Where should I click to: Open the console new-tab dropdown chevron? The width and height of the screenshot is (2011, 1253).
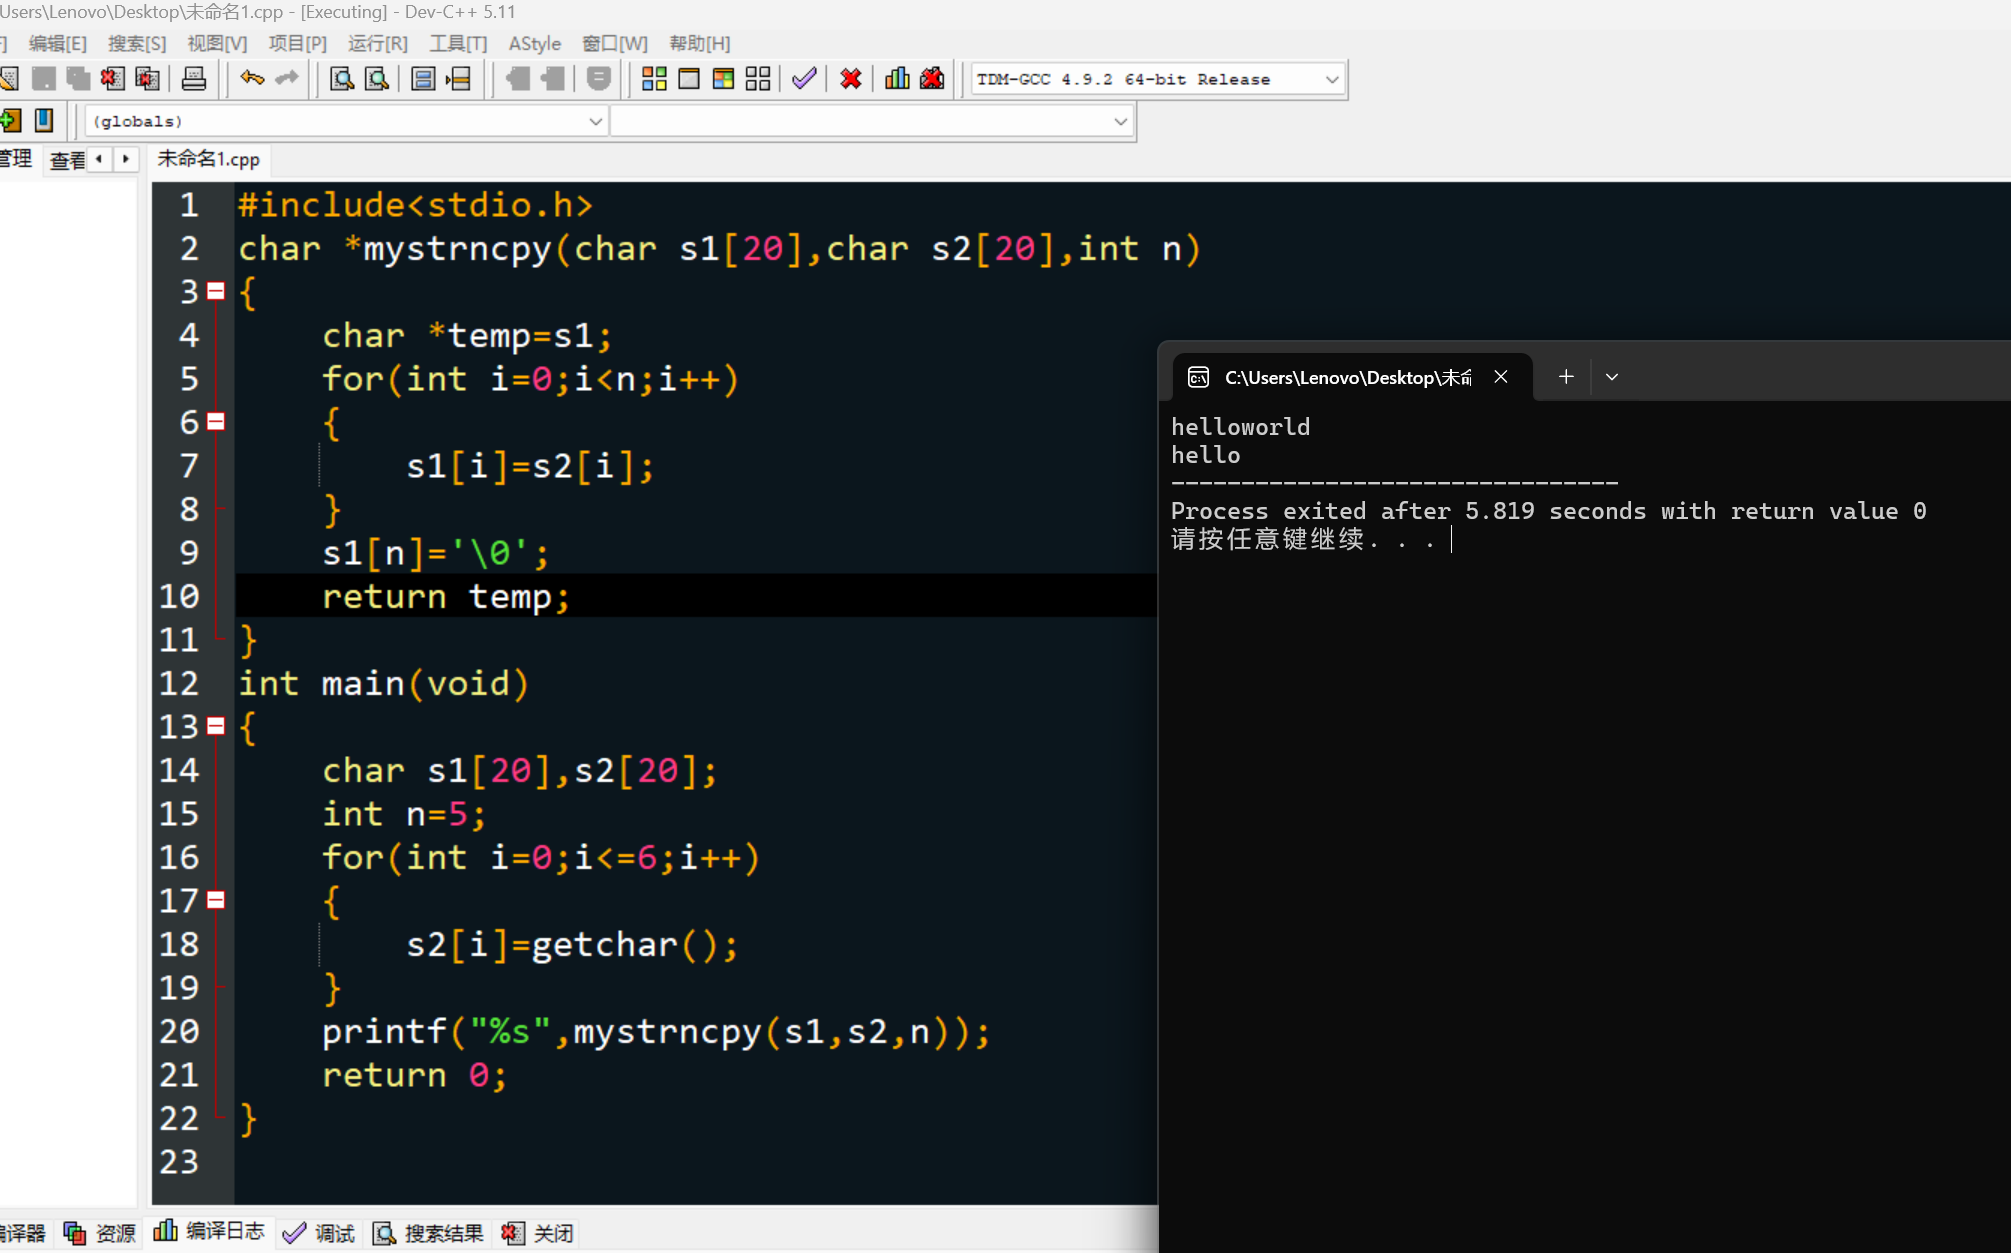pos(1611,377)
